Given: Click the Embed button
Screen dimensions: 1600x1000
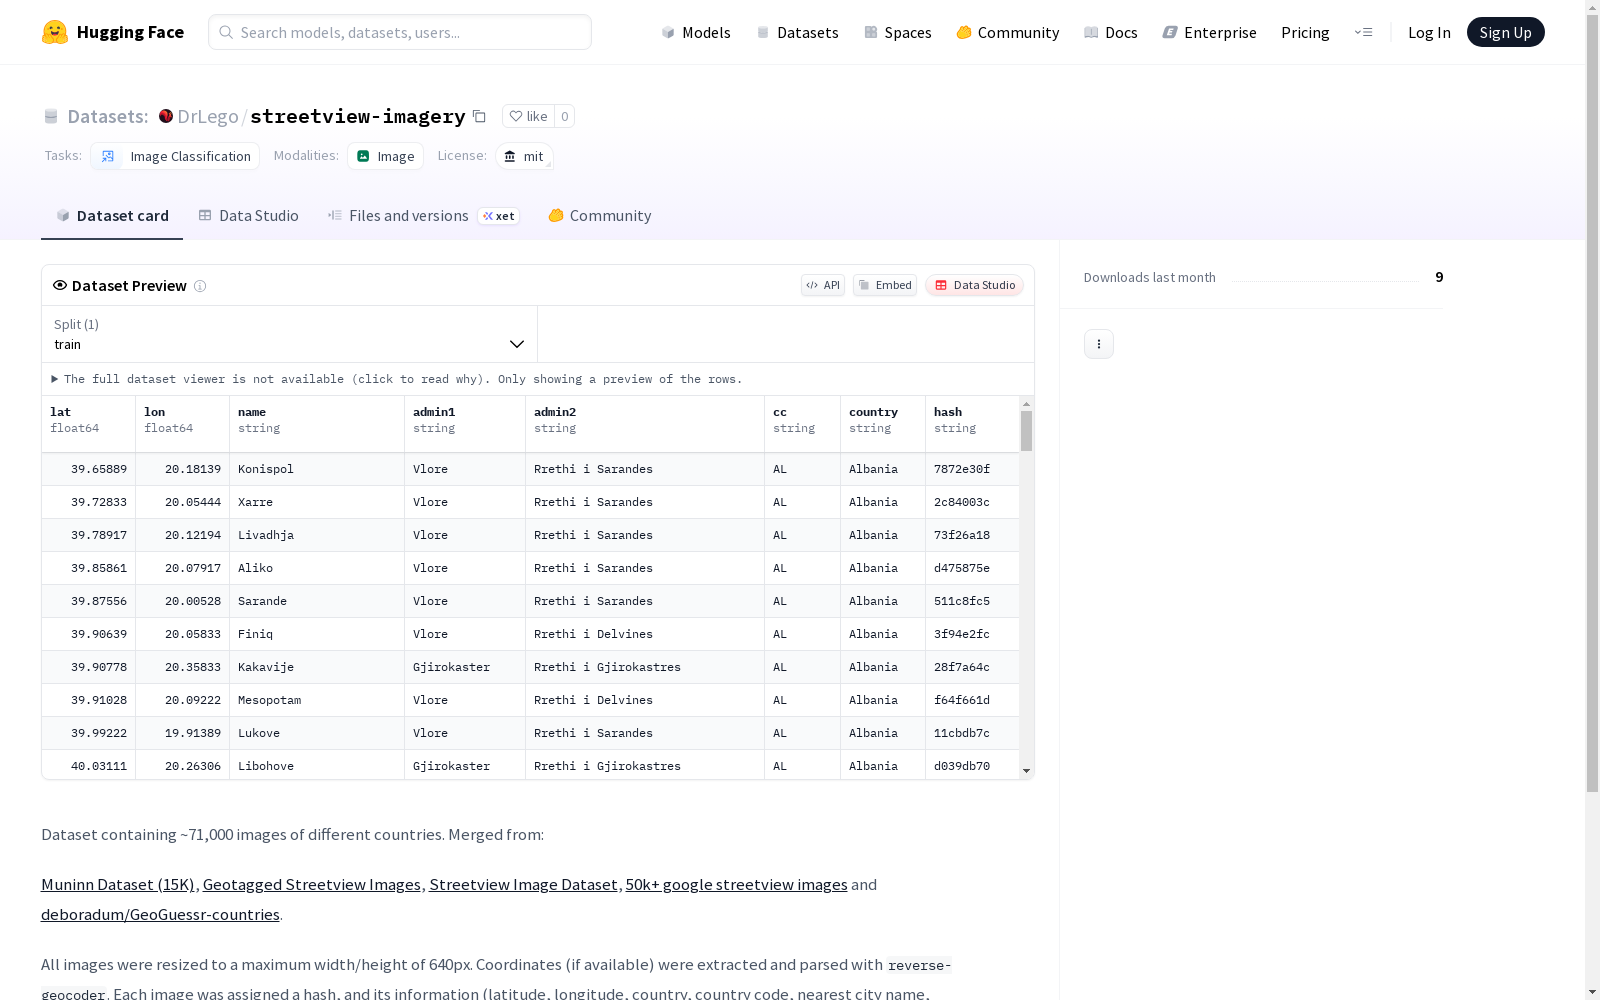Looking at the screenshot, I should [885, 285].
